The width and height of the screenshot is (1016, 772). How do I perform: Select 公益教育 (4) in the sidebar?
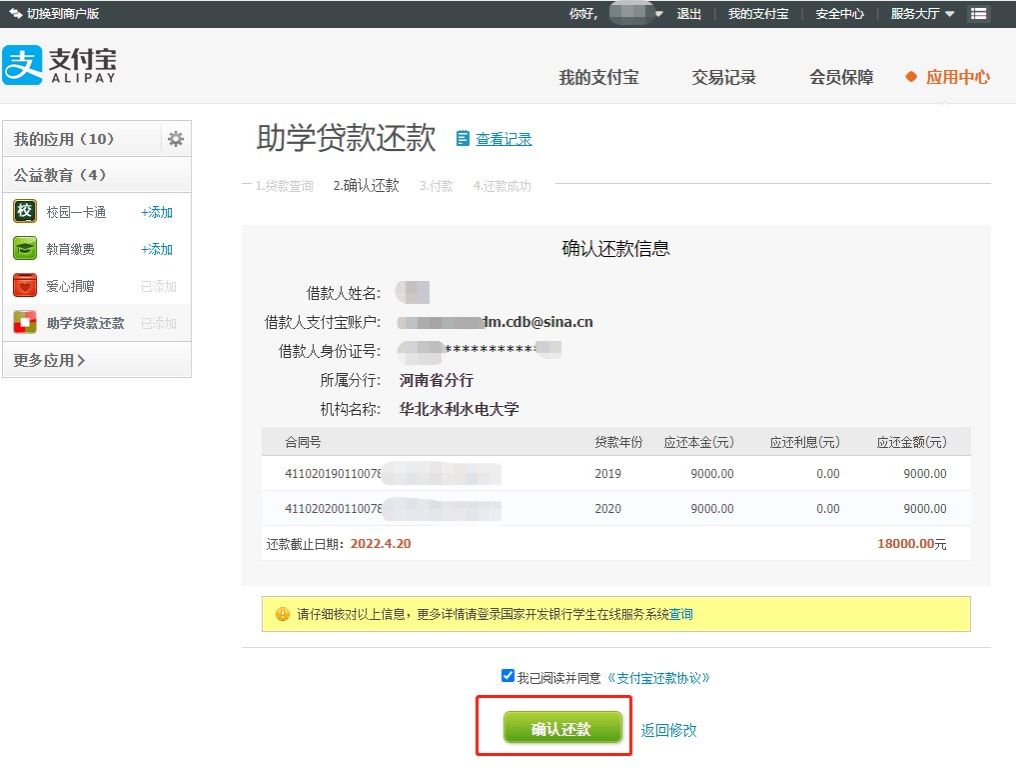60,175
